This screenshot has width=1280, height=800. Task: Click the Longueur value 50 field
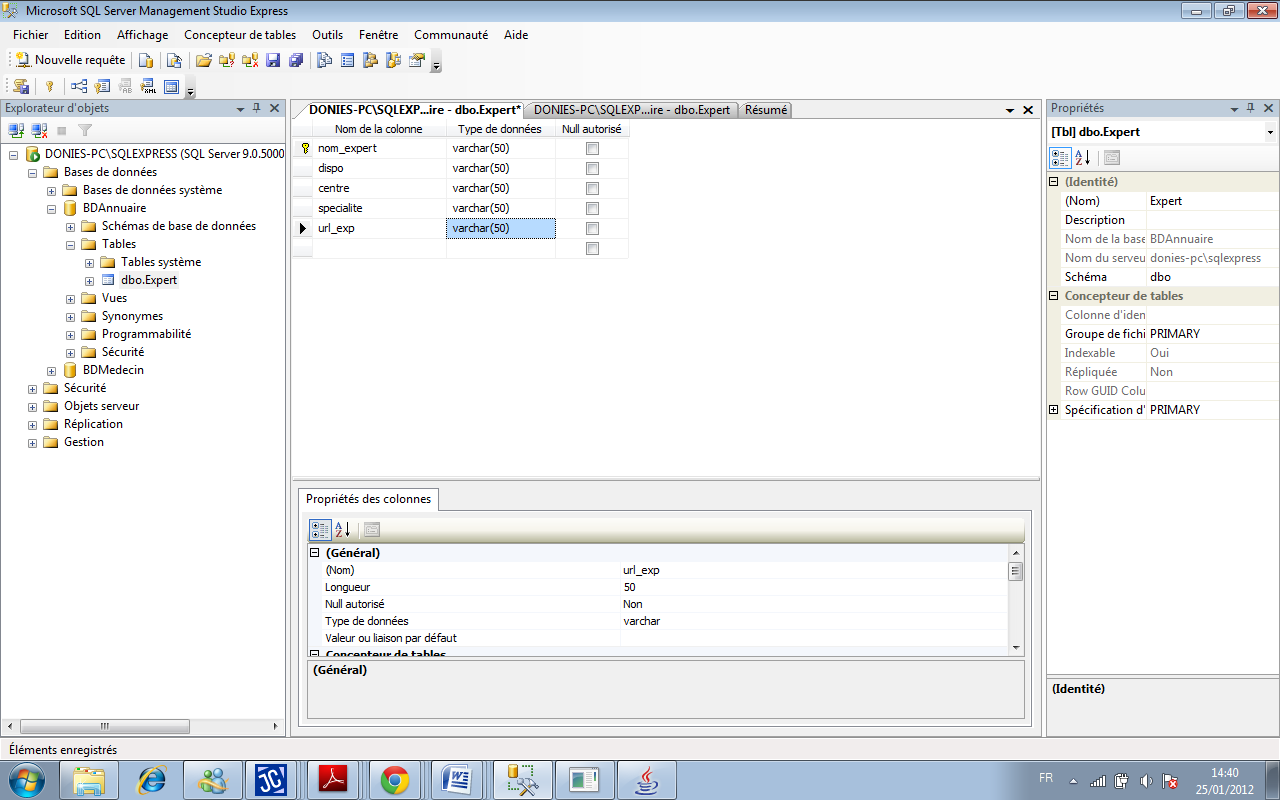click(x=813, y=587)
